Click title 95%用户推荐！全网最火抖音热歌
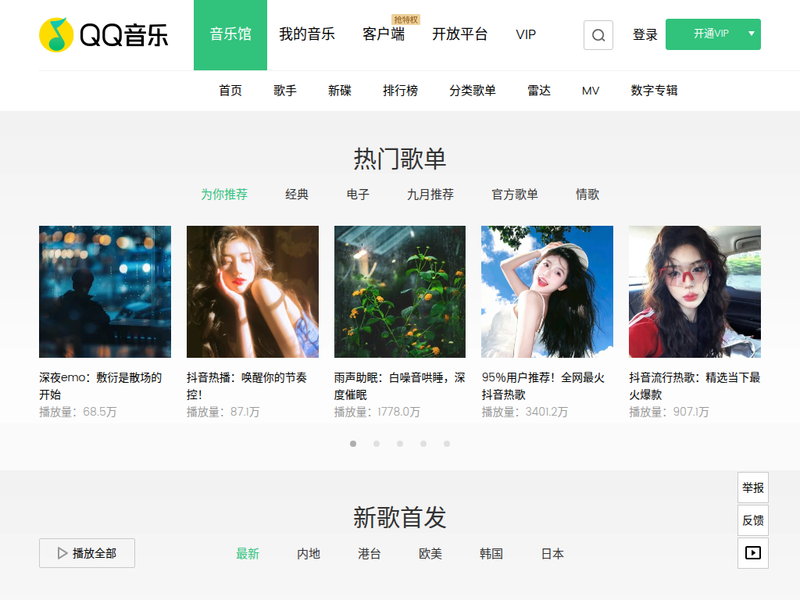 (543, 386)
